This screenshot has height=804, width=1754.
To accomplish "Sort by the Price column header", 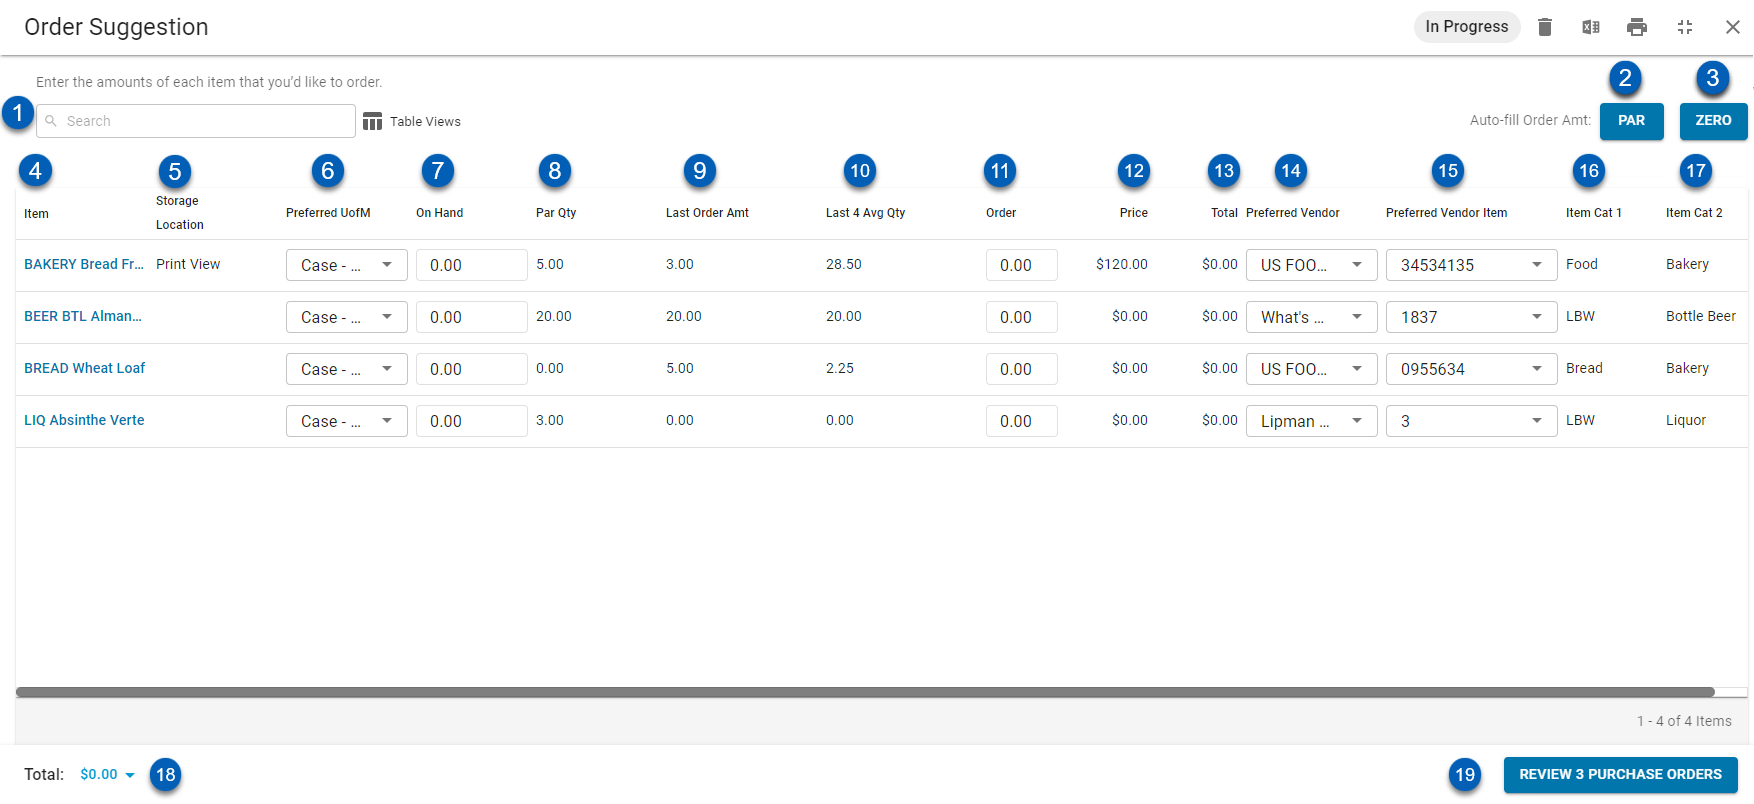I will (x=1133, y=213).
